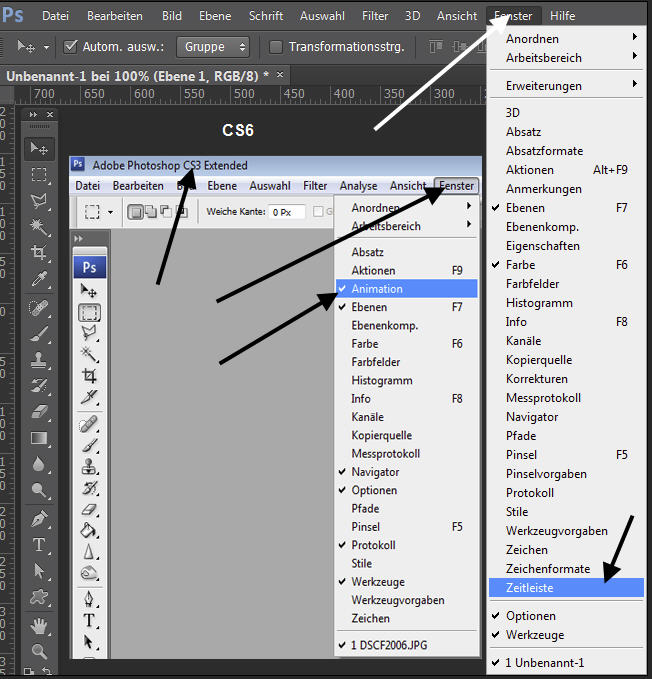Viewport: 652px width, 679px height.
Task: Open the Gruppe dropdown in options bar
Action: [214, 47]
